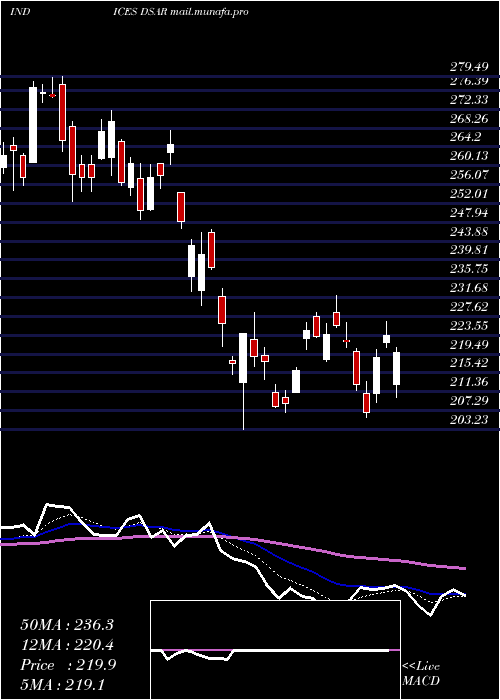Select the 272.33 price label

(x=469, y=100)
